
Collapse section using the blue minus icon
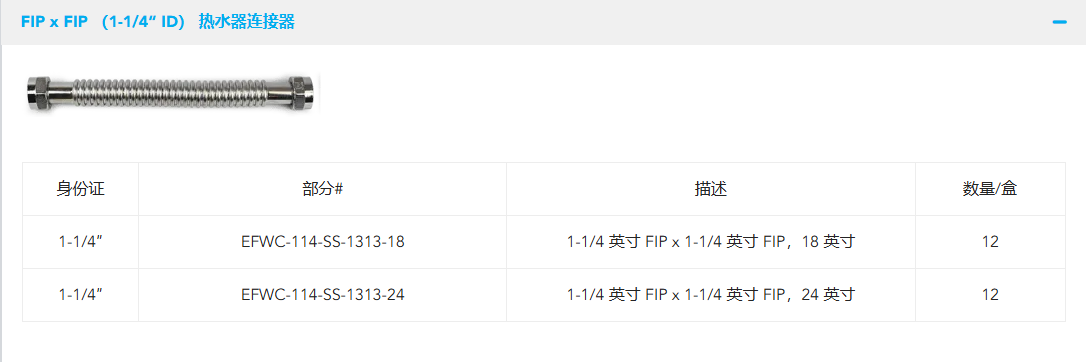[1059, 22]
